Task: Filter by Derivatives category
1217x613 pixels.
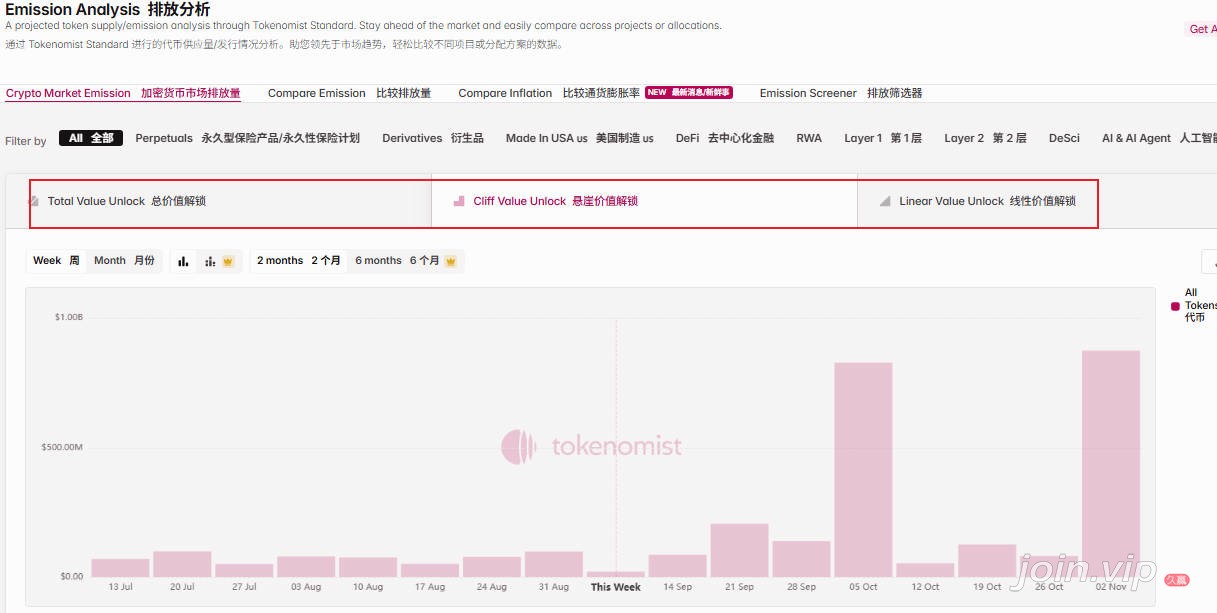Action: [433, 138]
